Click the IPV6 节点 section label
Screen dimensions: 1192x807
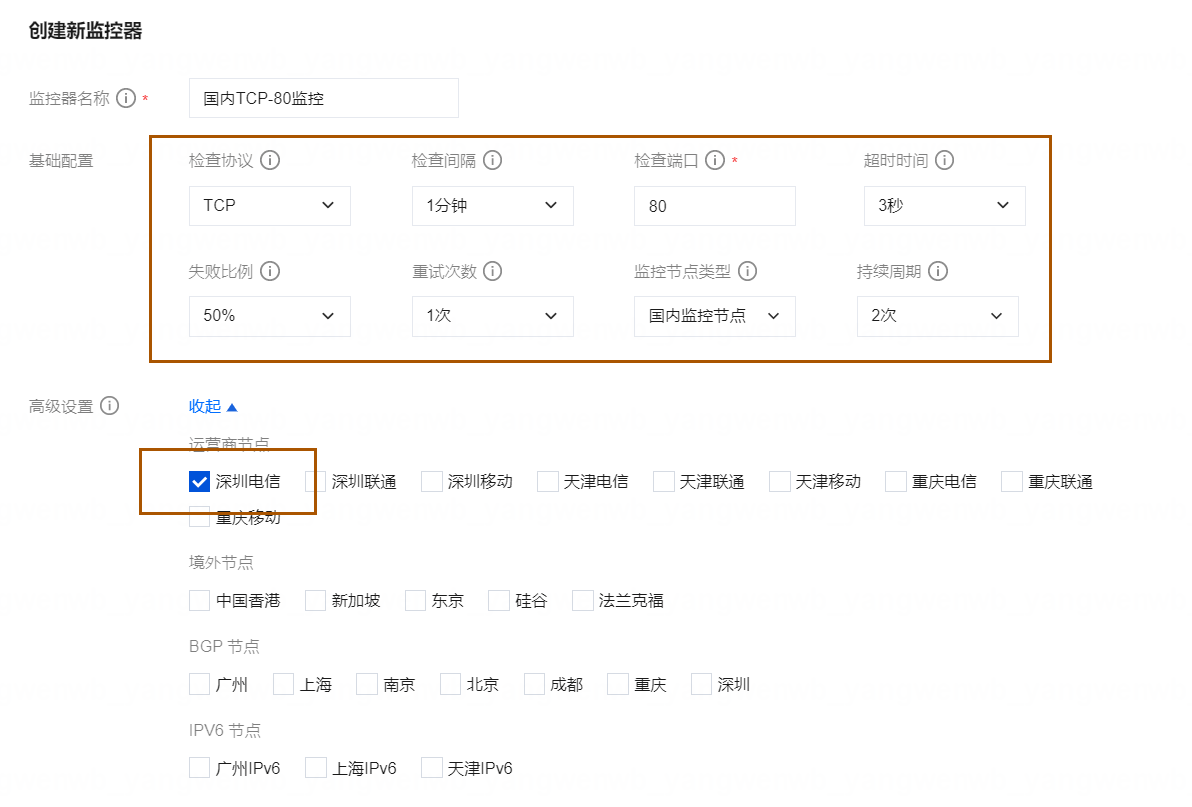click(x=225, y=730)
